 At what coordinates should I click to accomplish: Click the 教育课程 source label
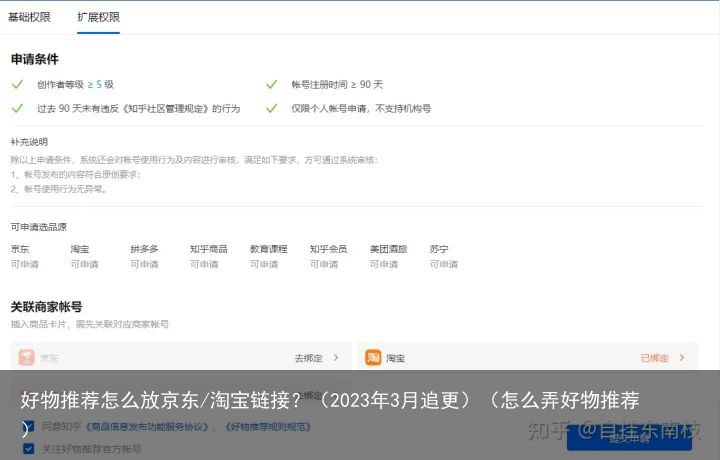tap(269, 249)
